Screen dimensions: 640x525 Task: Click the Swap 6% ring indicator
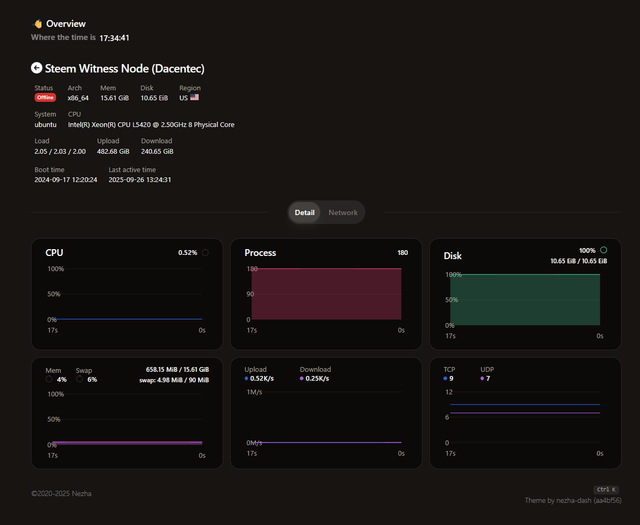click(80, 379)
